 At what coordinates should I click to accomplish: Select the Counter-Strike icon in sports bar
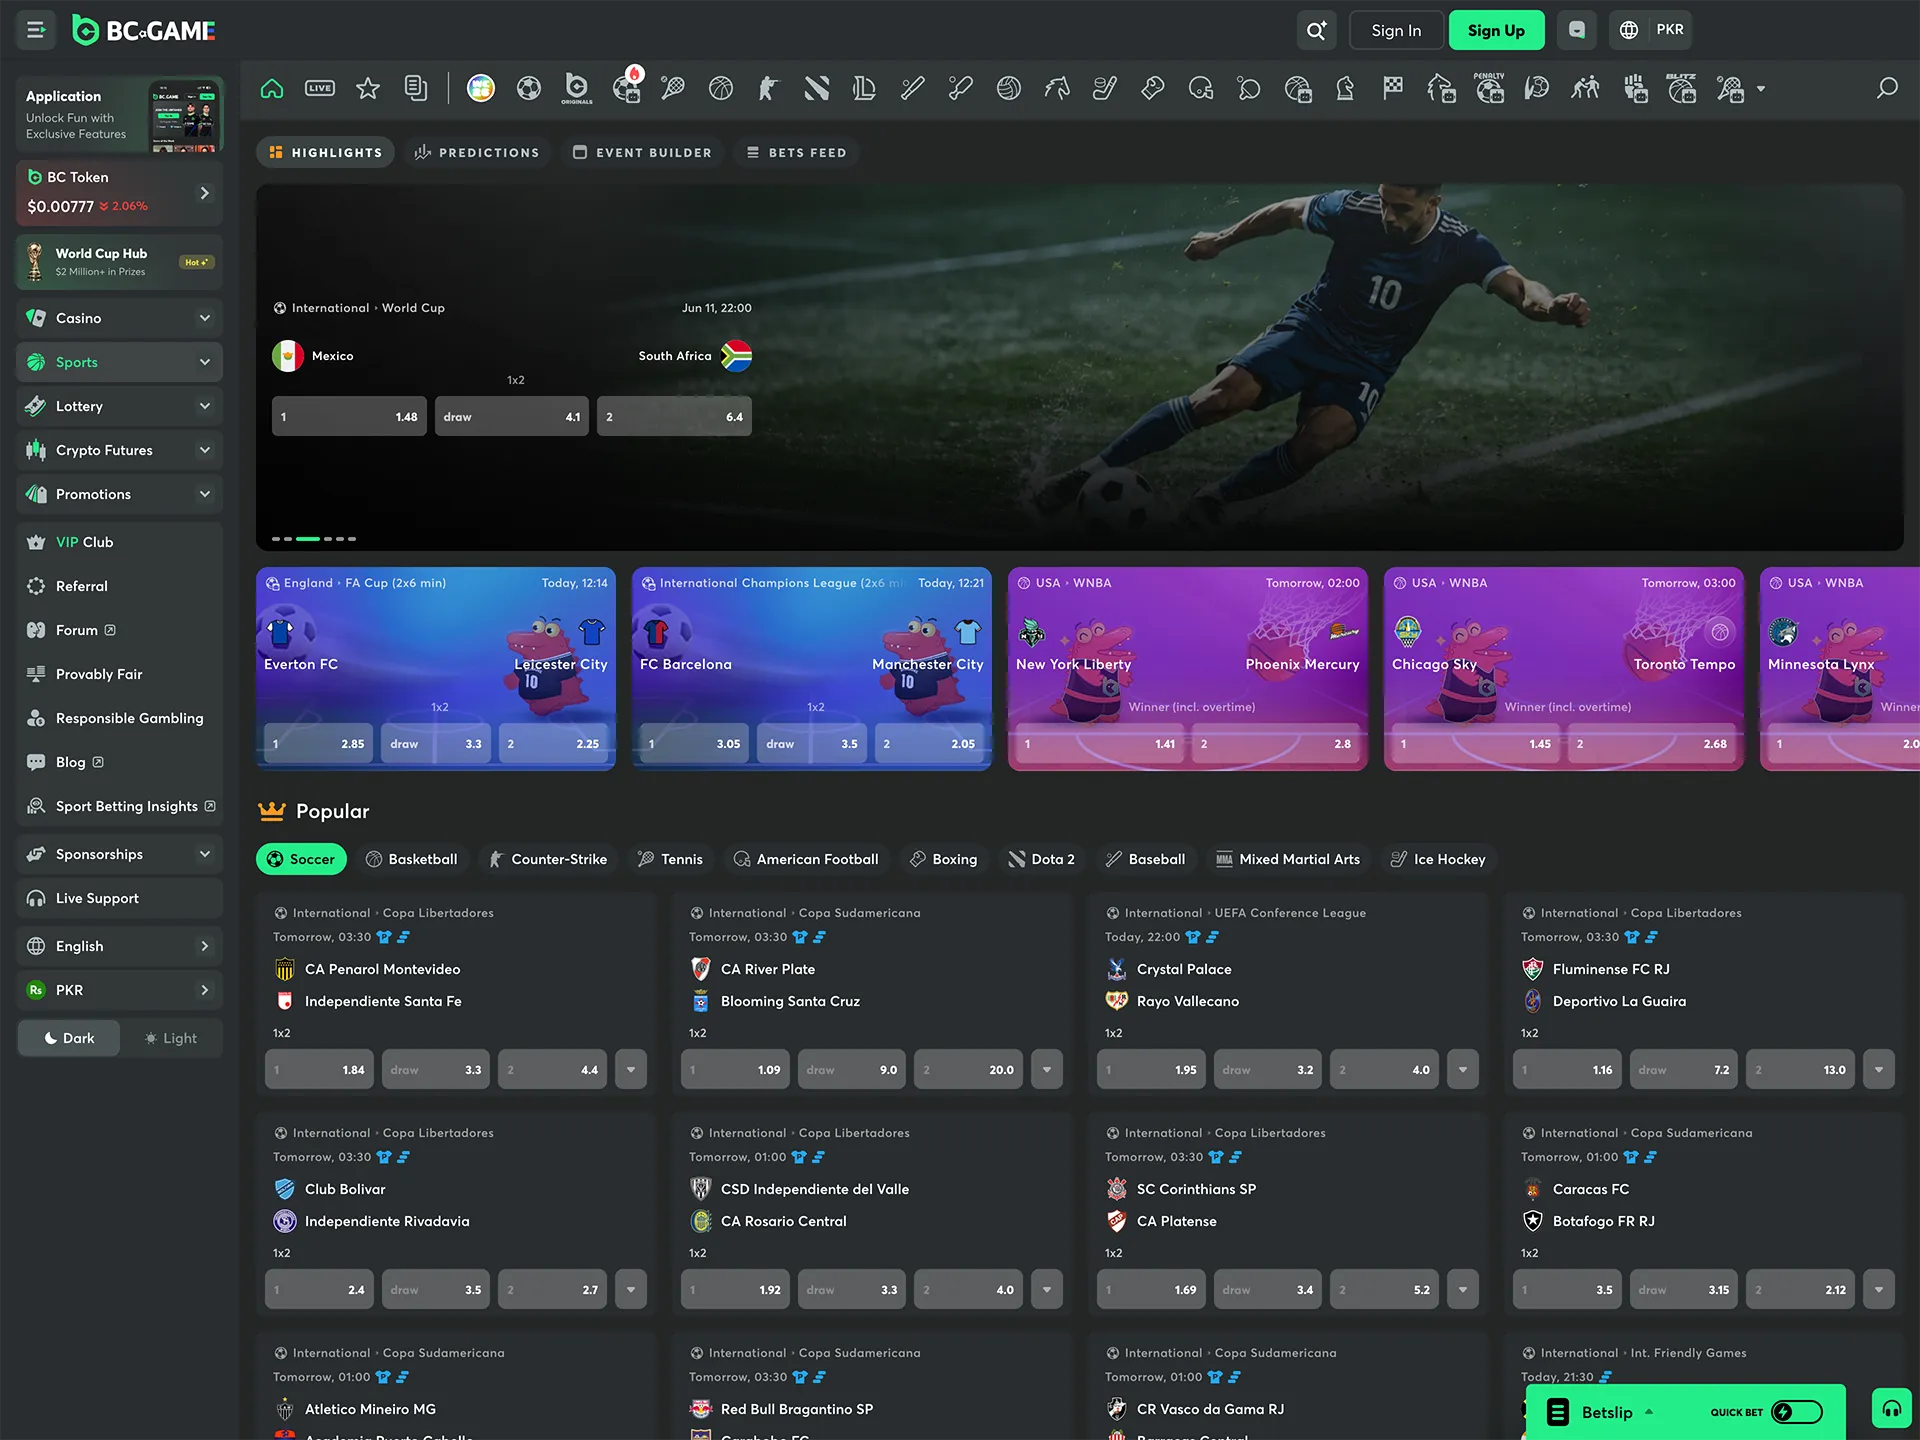(x=769, y=89)
